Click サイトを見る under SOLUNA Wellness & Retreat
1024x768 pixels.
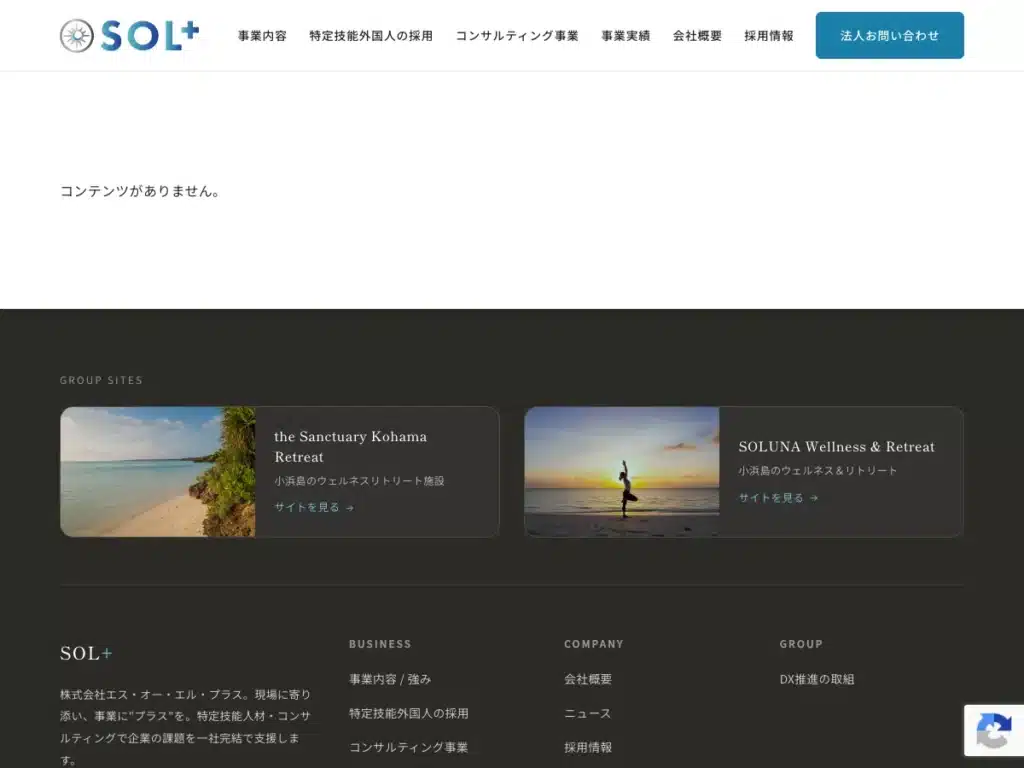click(x=778, y=498)
